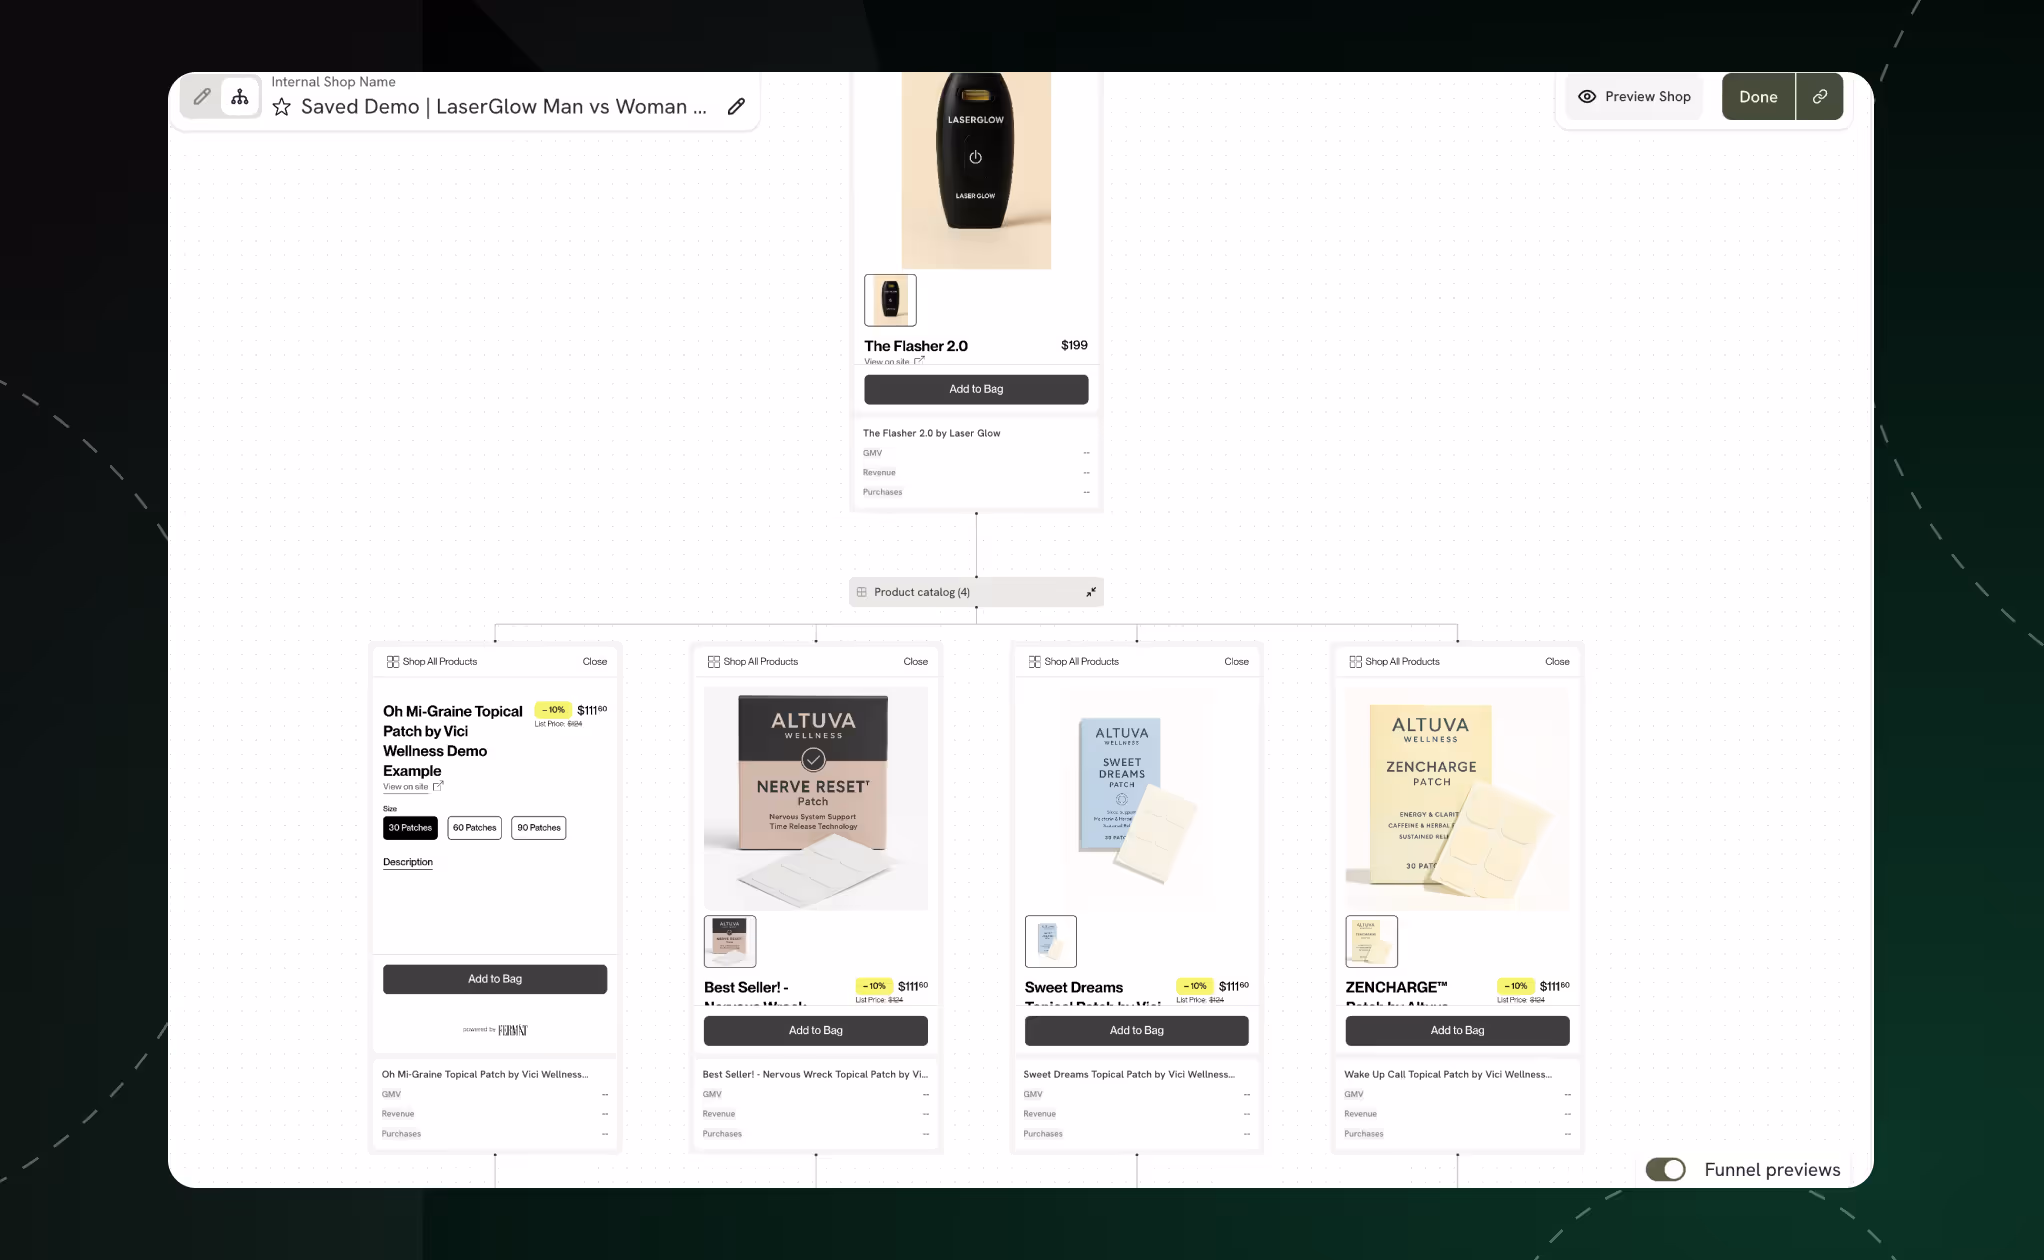Close the Sweet Dreams product card
Viewport: 2044px width, 1260px height.
tap(1236, 662)
